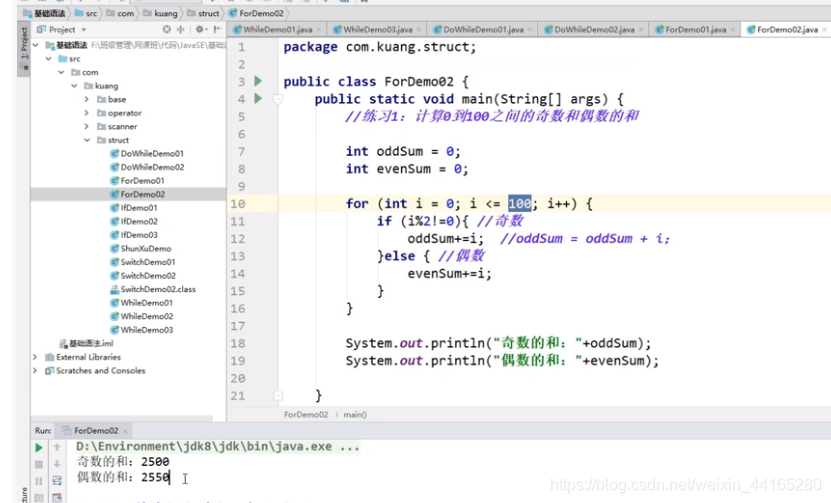Hide the Project panel with hide icon
Screen dimensions: 831x503
coord(217,30)
